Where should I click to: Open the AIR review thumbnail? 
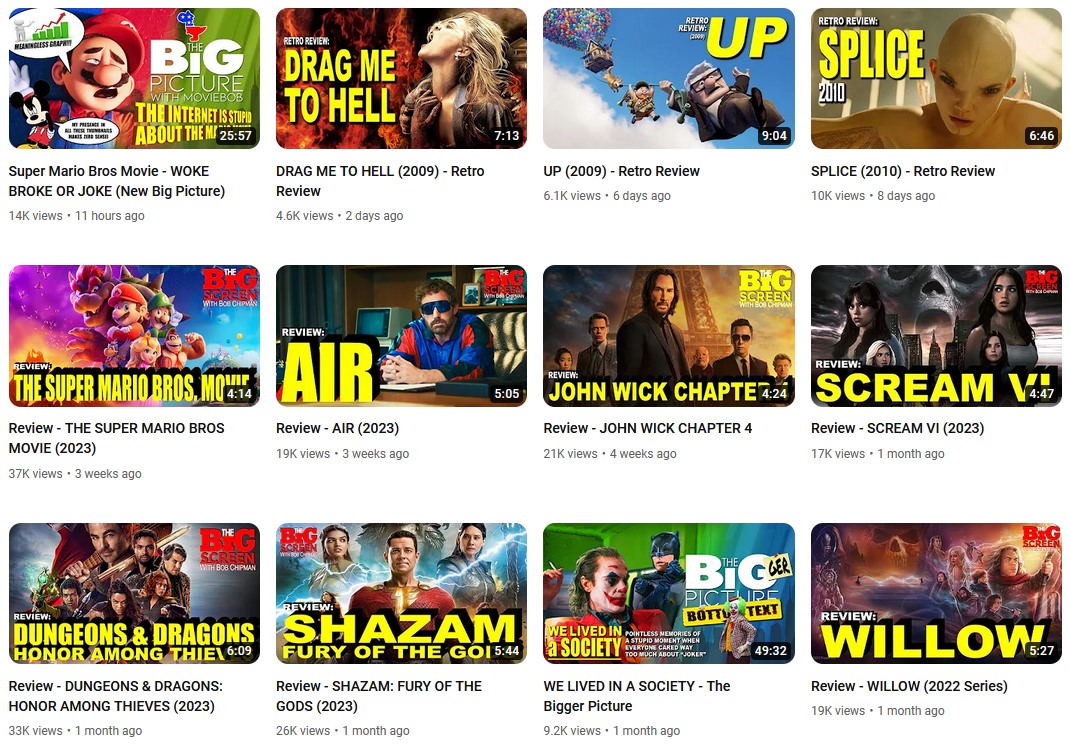401,336
